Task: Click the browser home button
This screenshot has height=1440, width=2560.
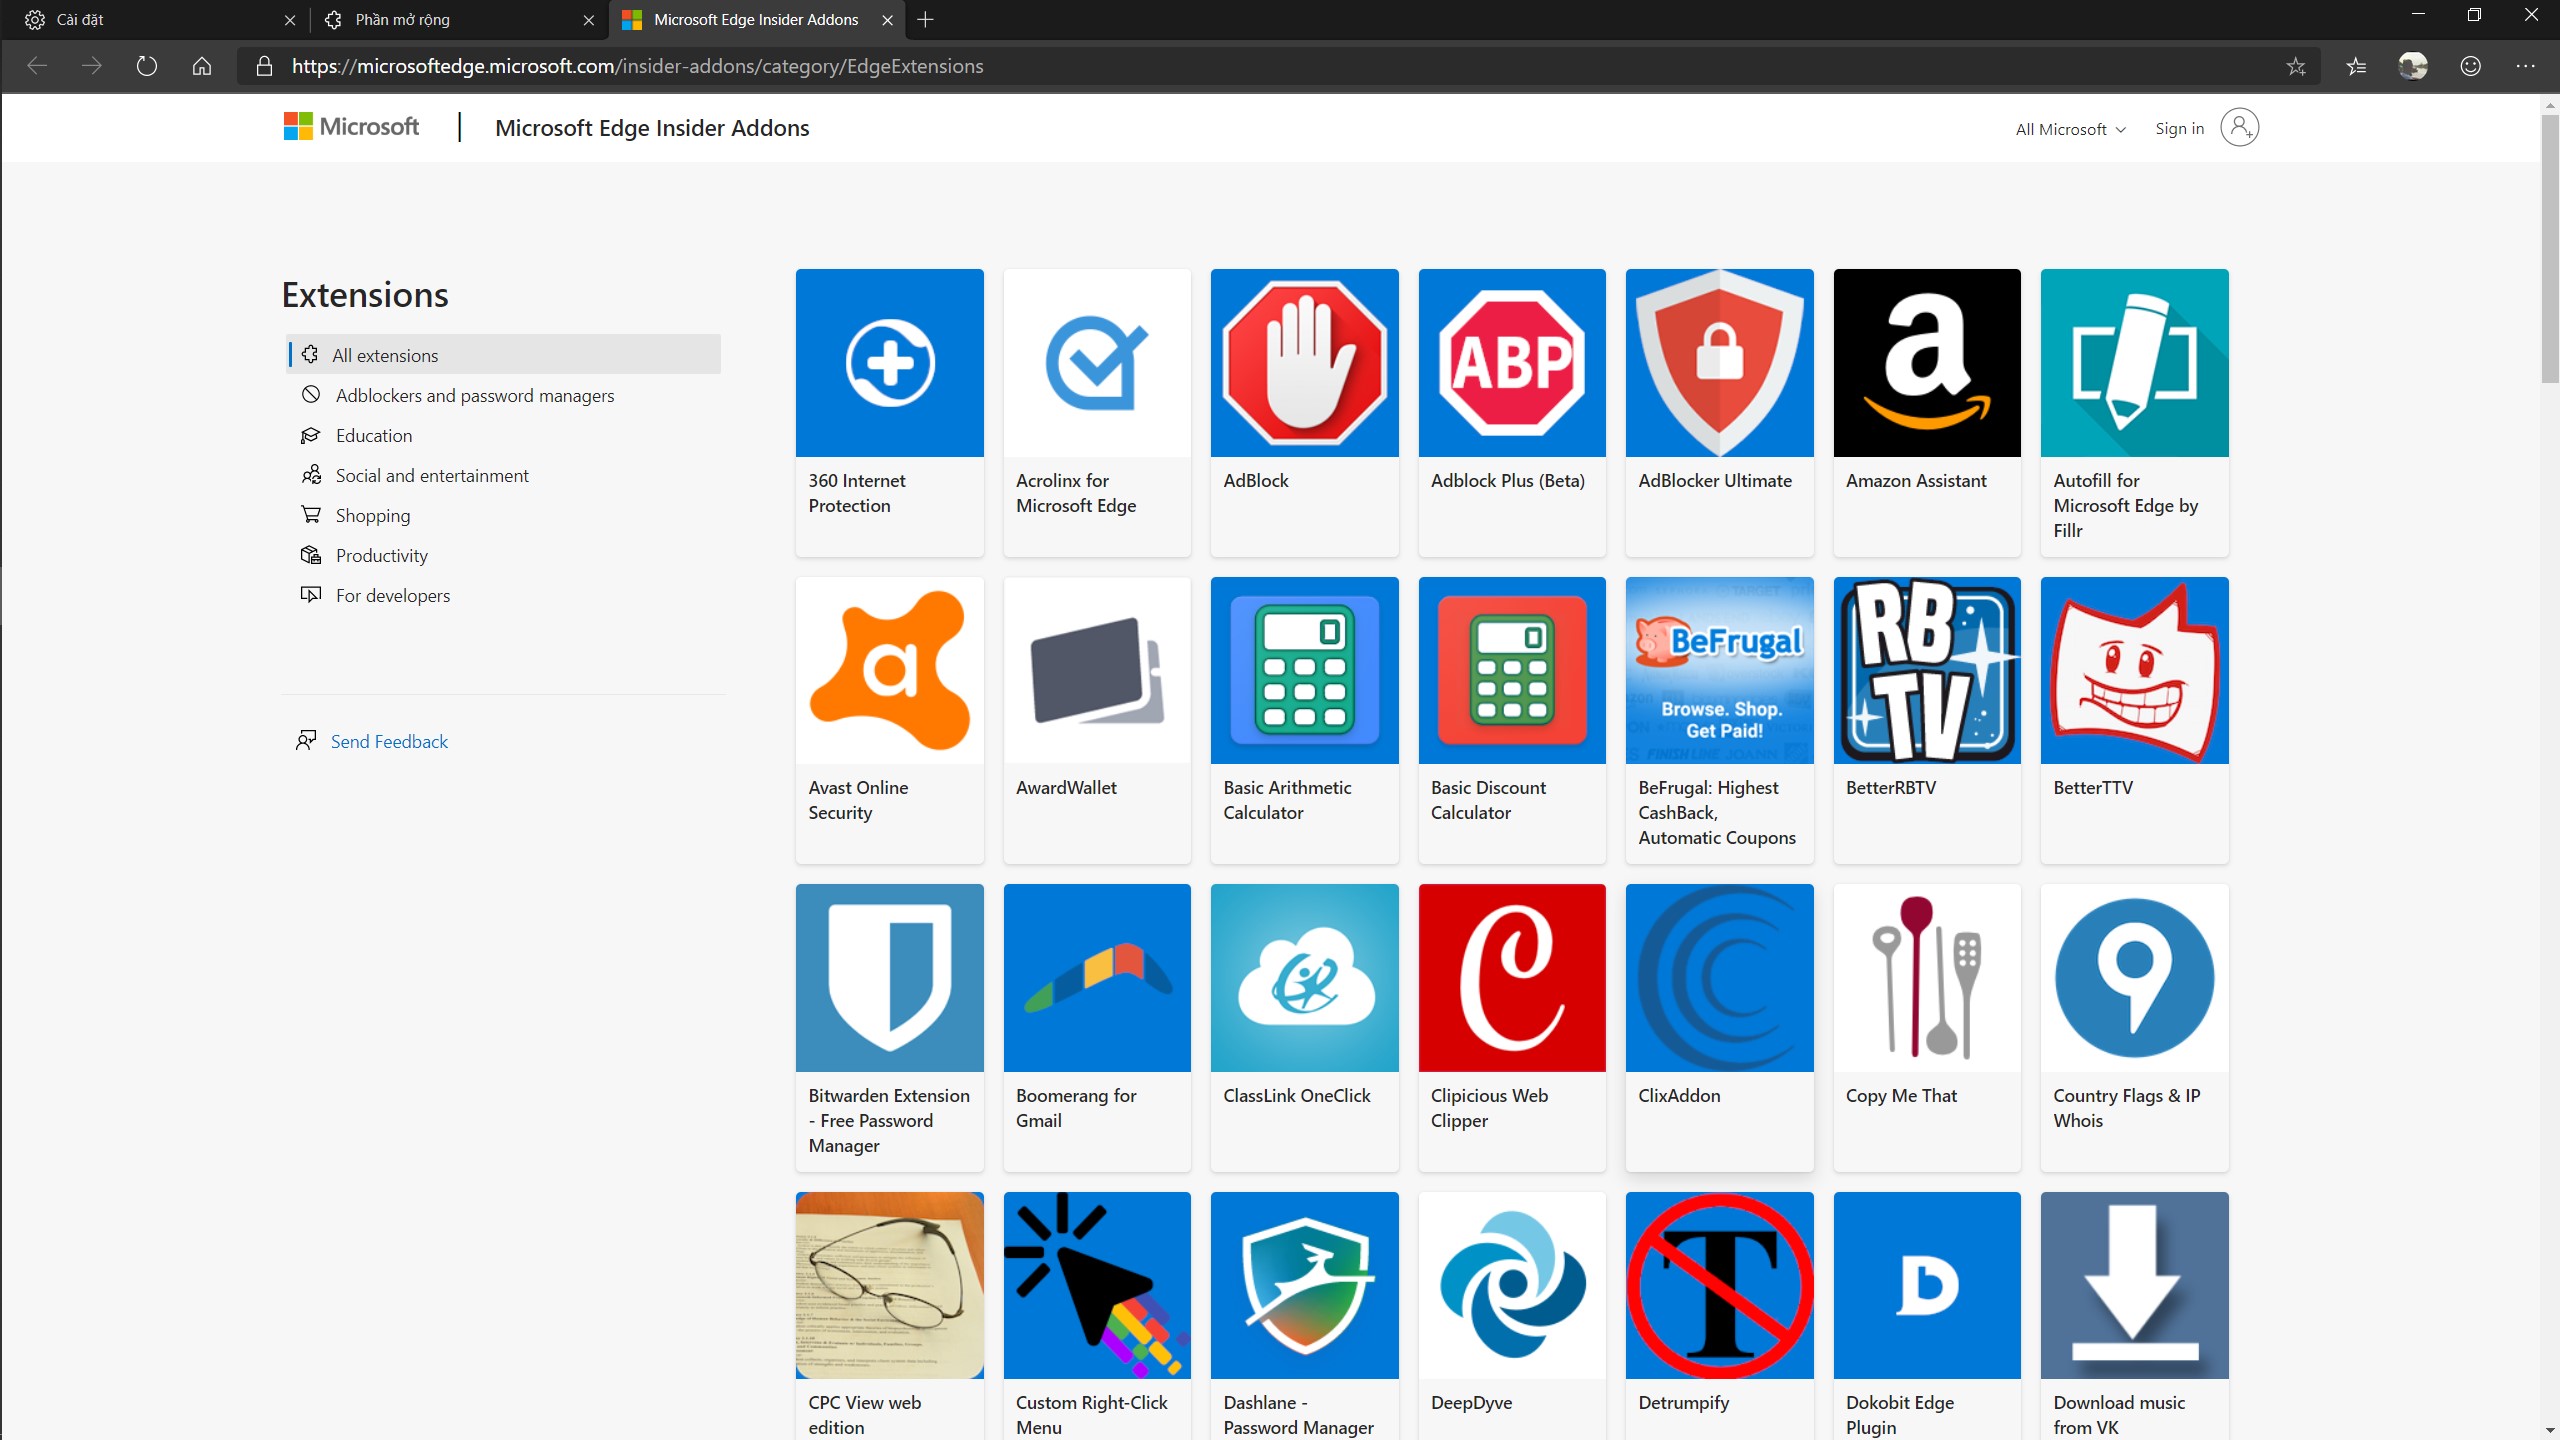Action: coord(202,66)
